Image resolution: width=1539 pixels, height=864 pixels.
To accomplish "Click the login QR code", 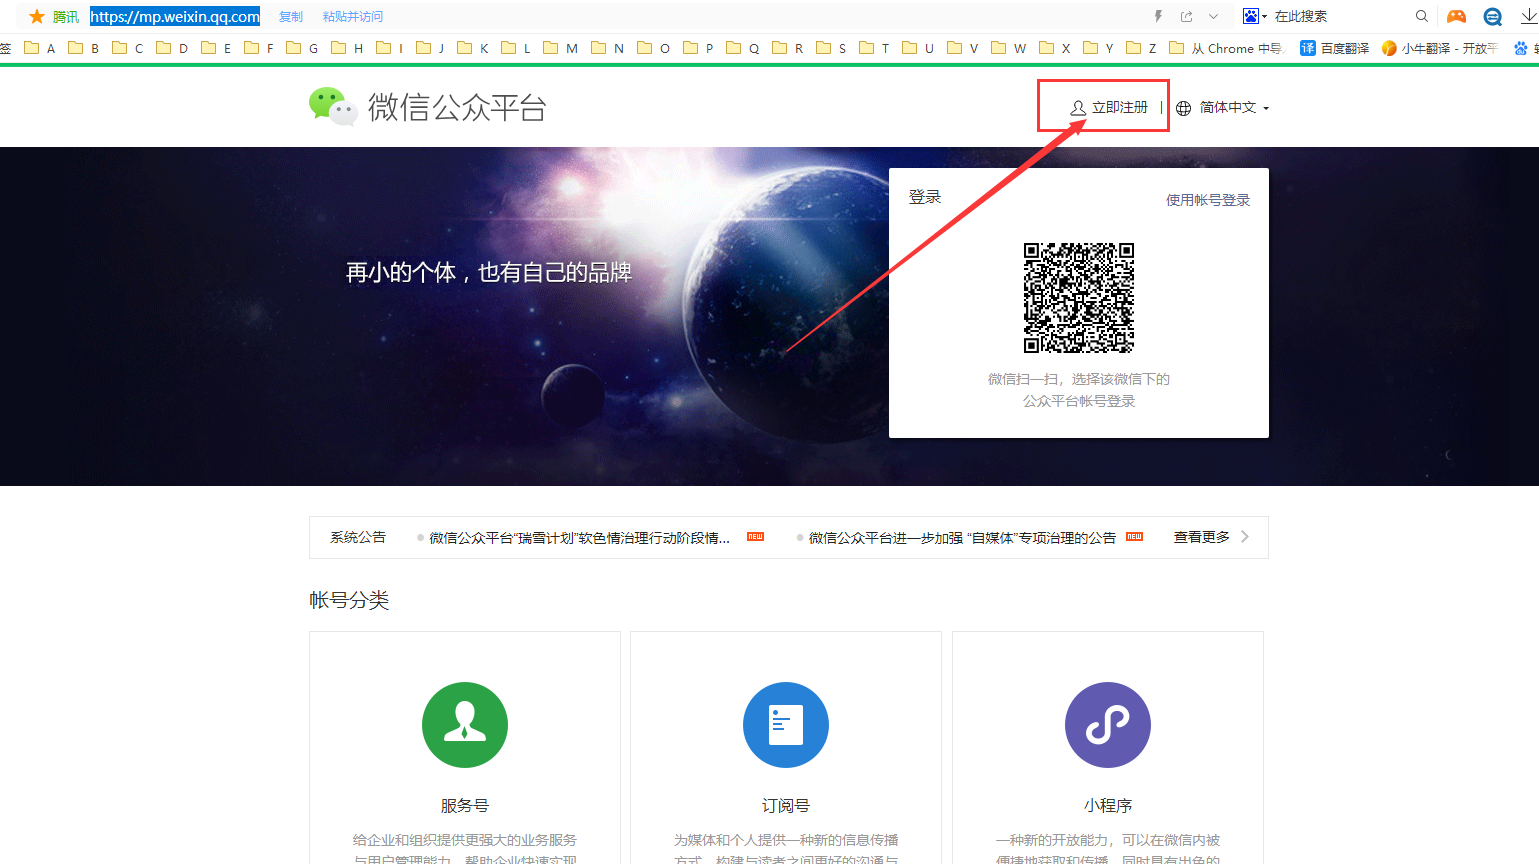I will pos(1079,298).
